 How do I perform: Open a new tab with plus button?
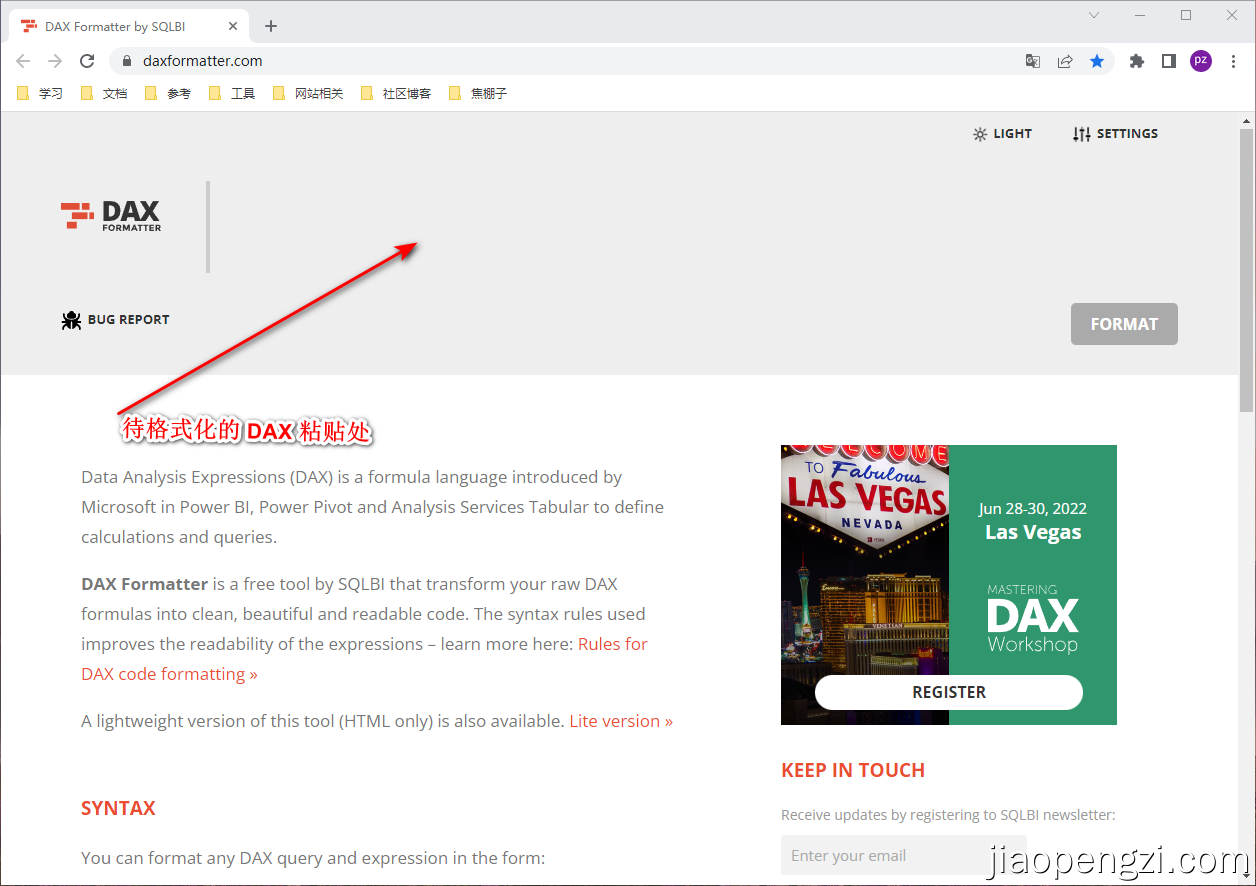coord(271,26)
